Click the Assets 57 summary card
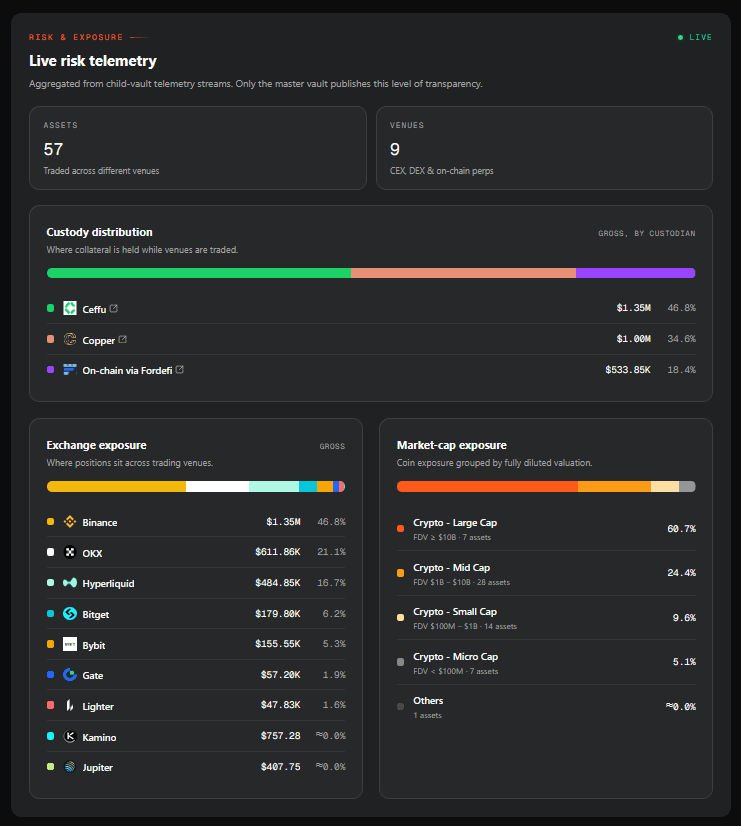Image resolution: width=741 pixels, height=826 pixels. click(197, 148)
